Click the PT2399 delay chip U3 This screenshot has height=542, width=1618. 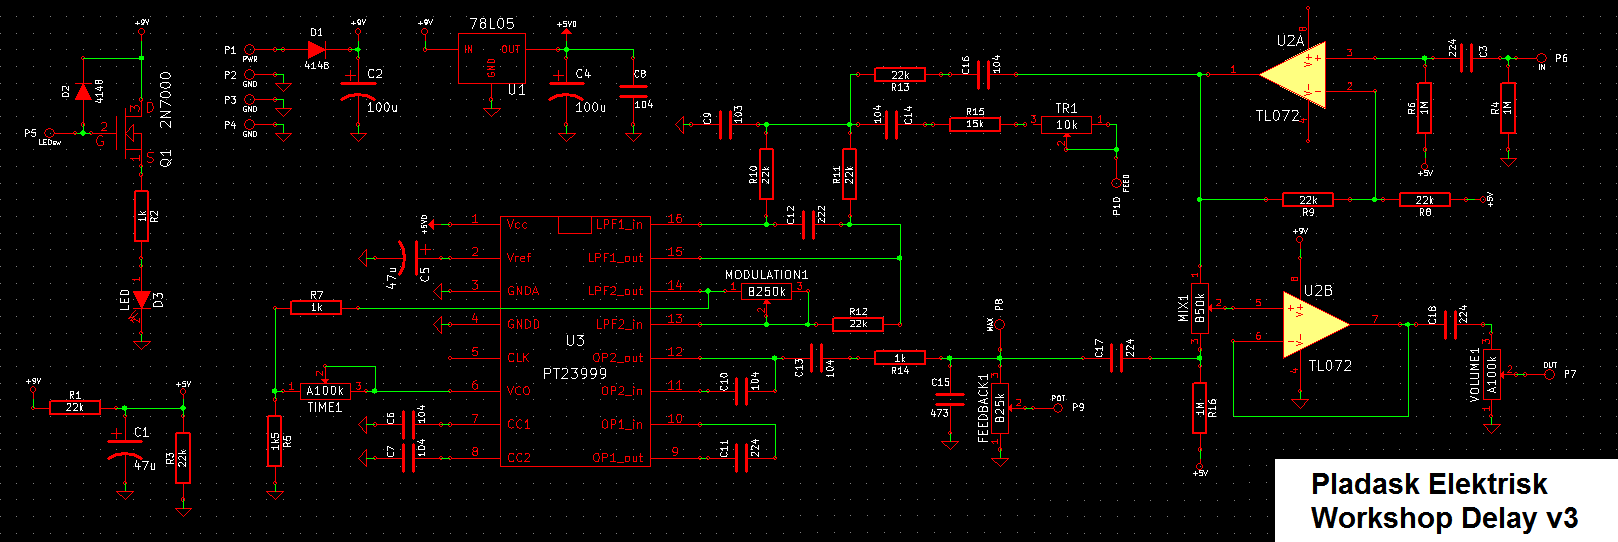[x=575, y=341]
